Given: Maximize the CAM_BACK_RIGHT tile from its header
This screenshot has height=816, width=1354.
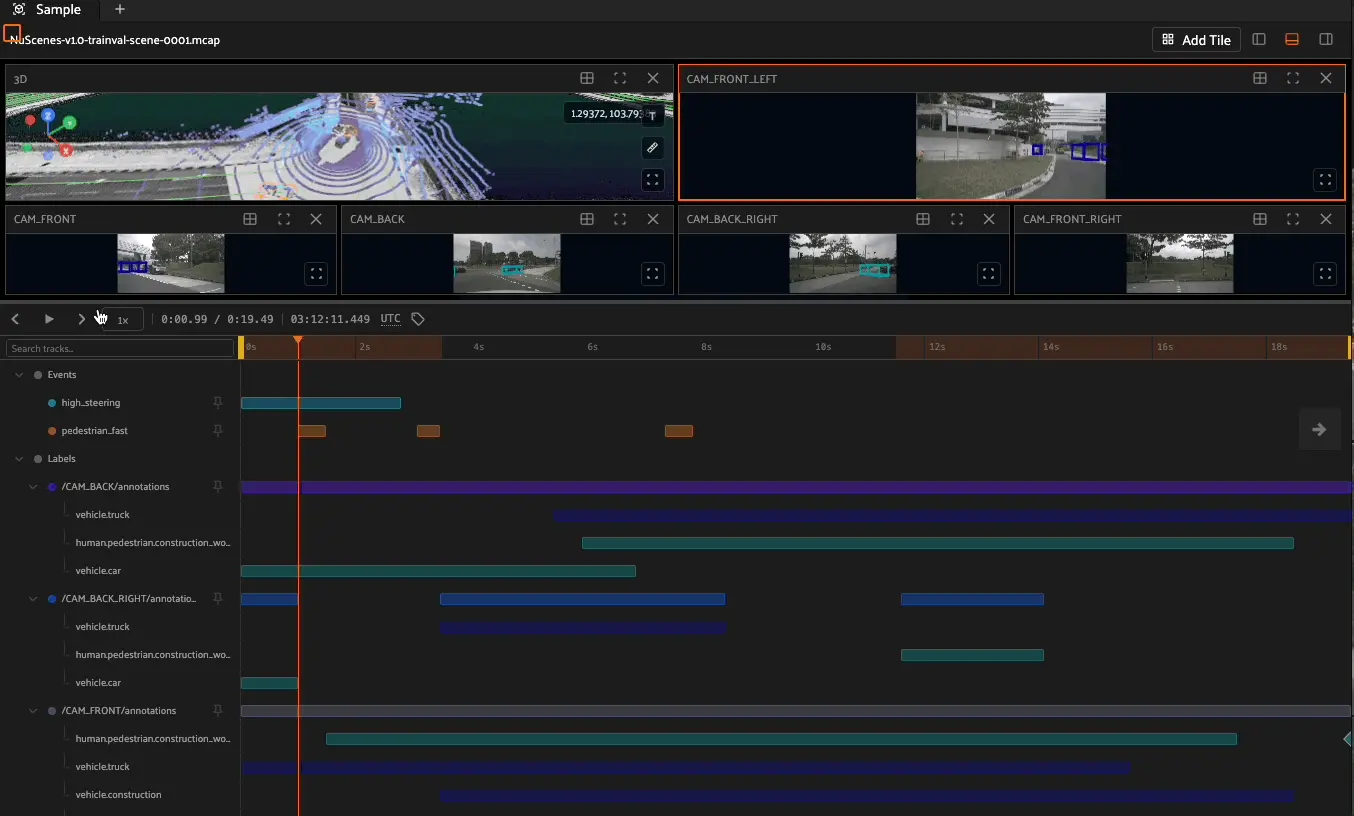Looking at the screenshot, I should [957, 219].
